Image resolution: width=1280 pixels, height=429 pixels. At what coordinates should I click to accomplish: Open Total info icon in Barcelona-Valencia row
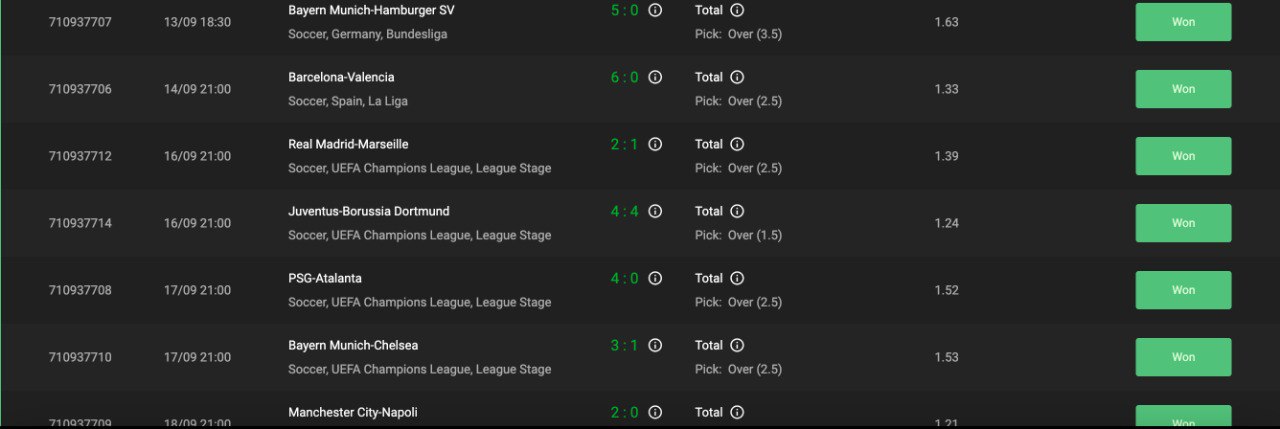click(737, 77)
